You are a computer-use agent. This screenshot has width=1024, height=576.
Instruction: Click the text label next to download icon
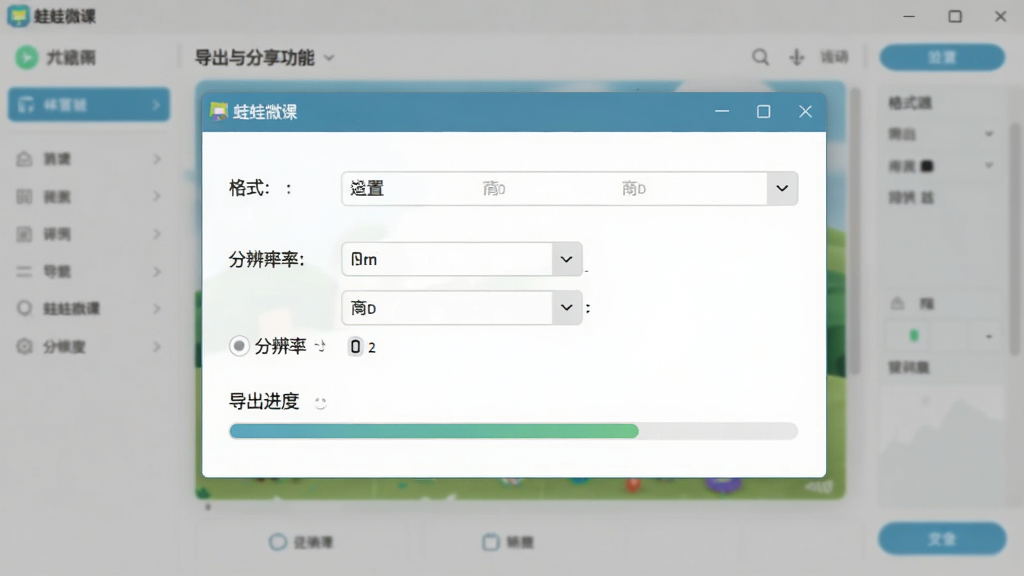[x=834, y=57]
